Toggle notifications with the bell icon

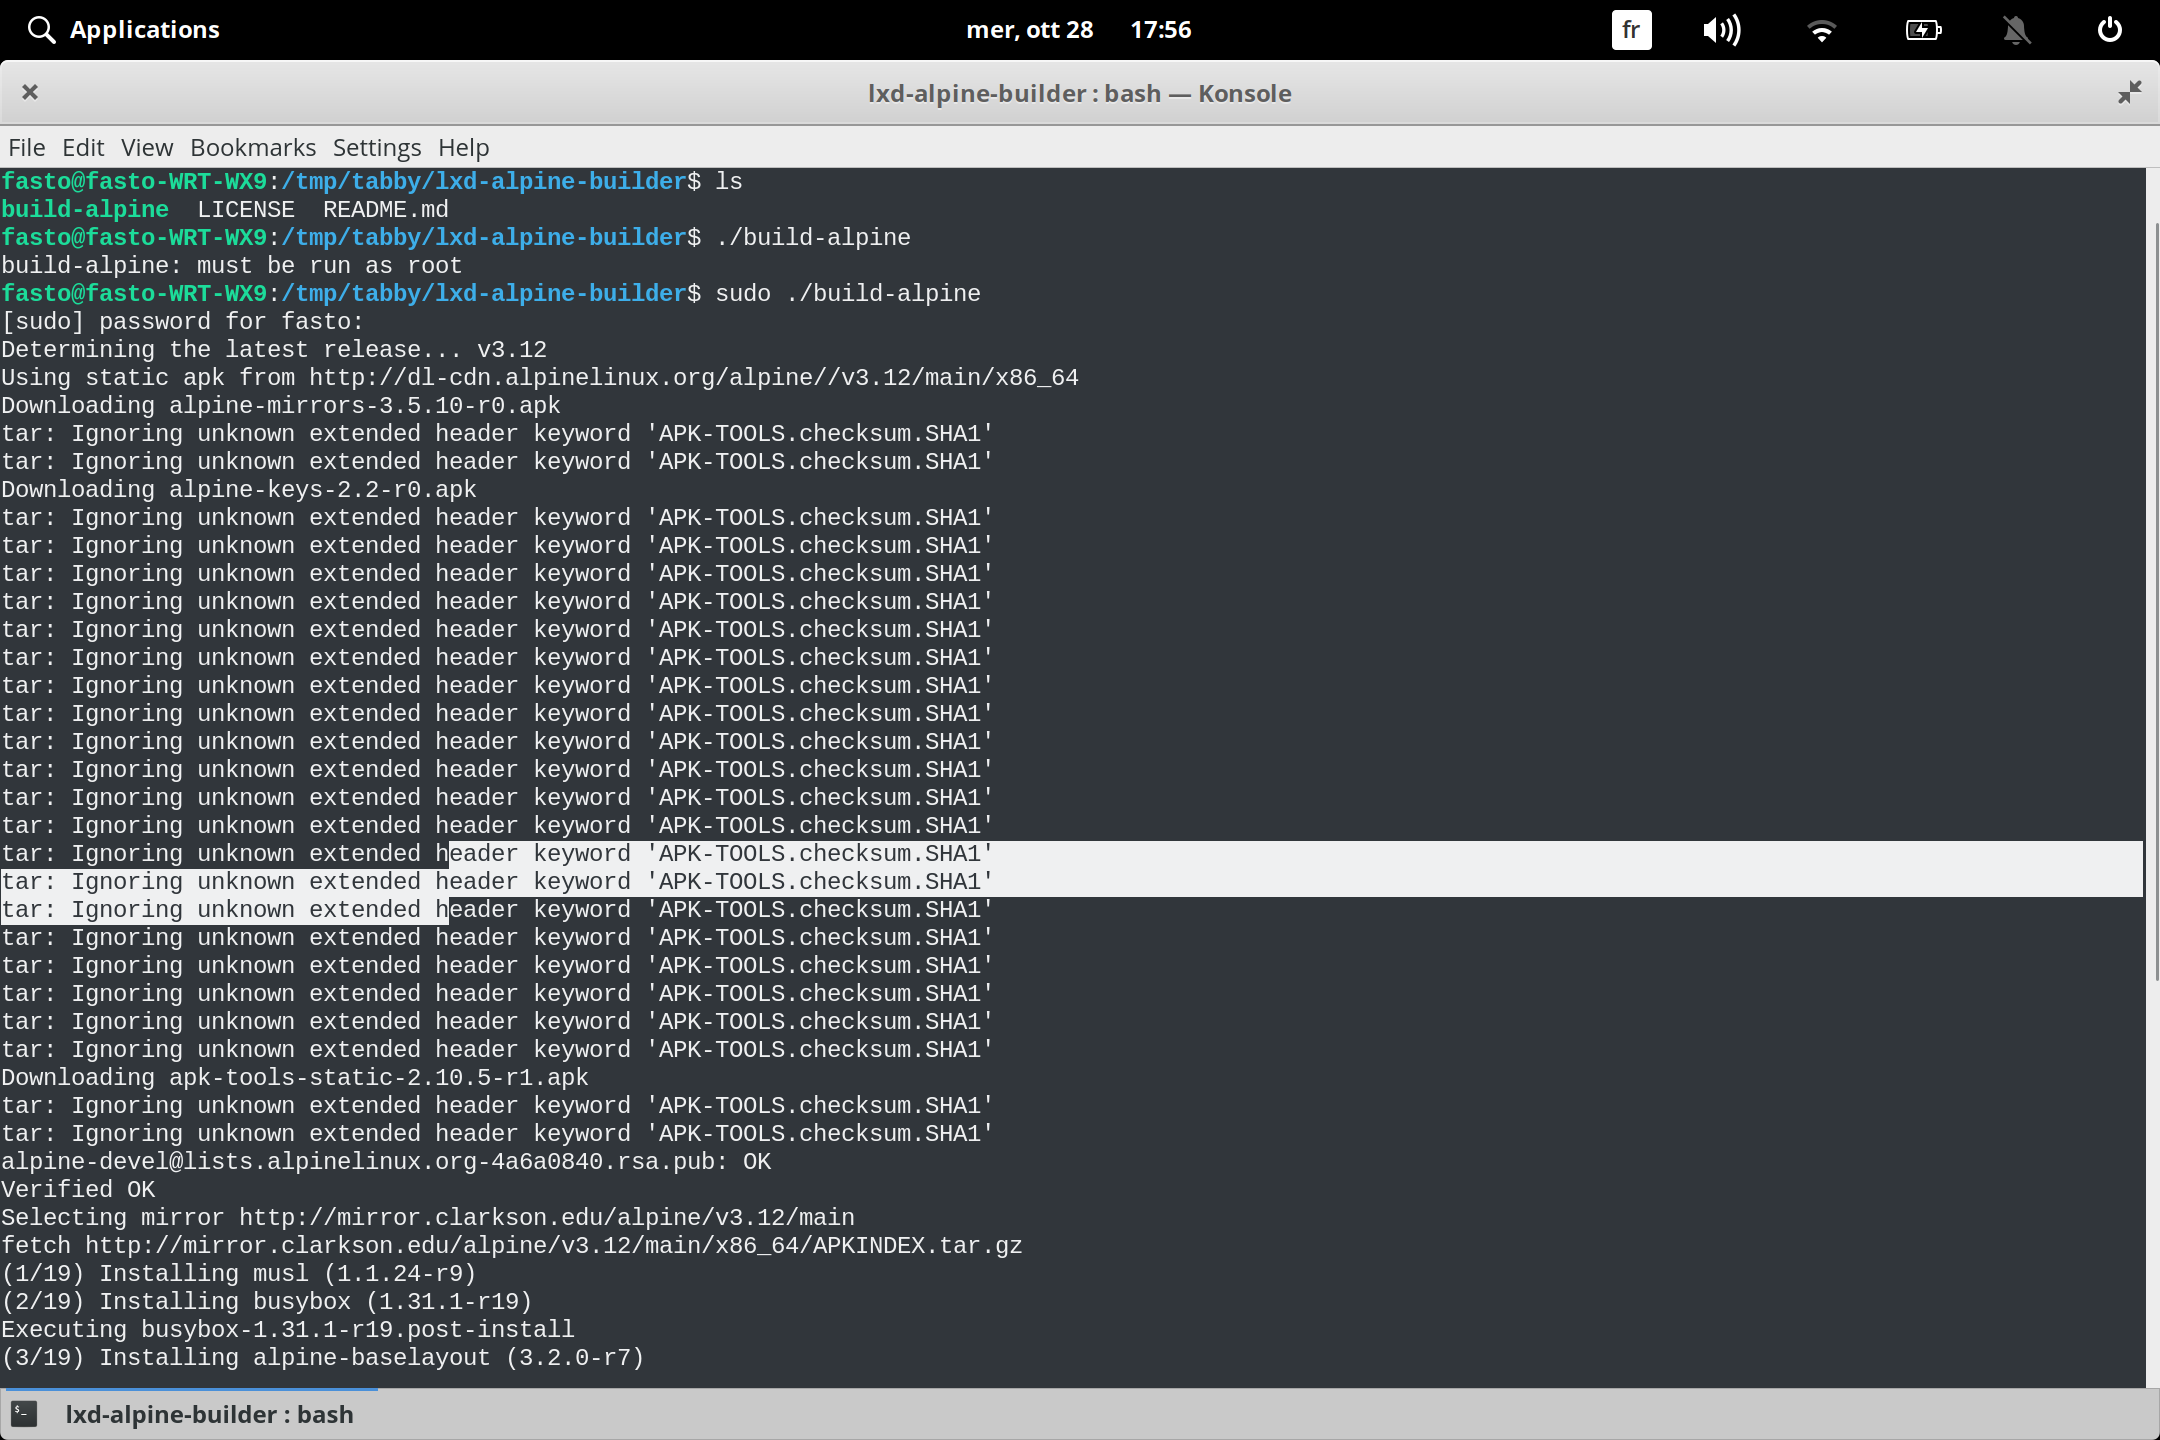pos(2017,30)
